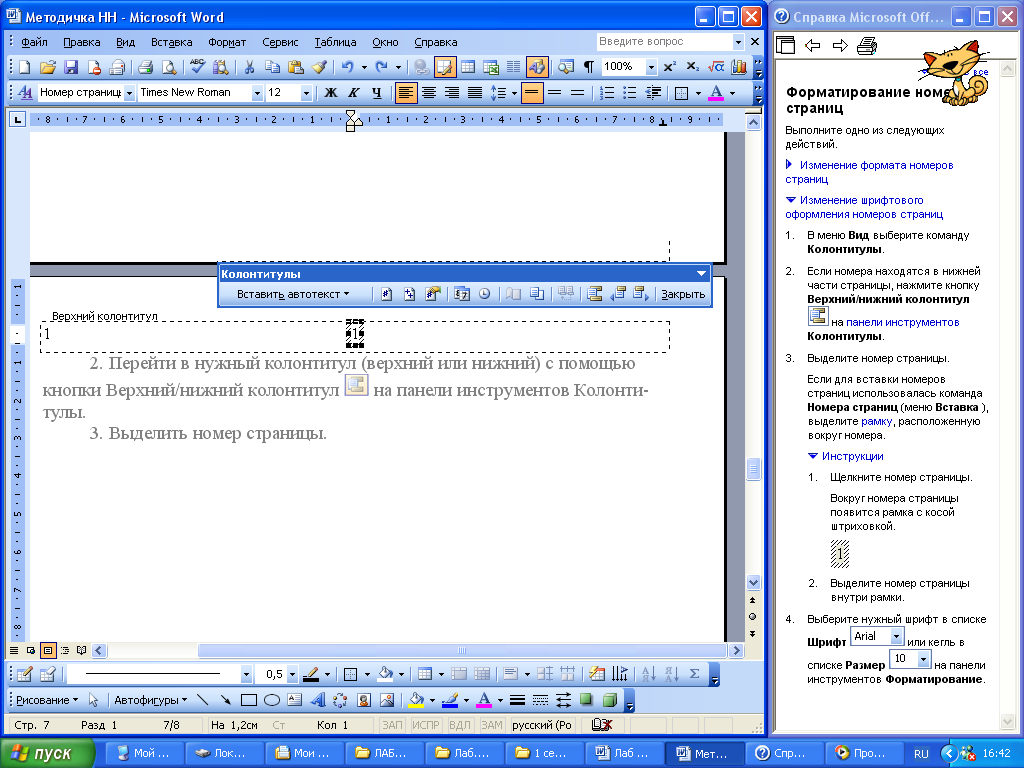Toggle ЗАМ overtype mode in status bar
The width and height of the screenshot is (1024, 768).
point(492,725)
